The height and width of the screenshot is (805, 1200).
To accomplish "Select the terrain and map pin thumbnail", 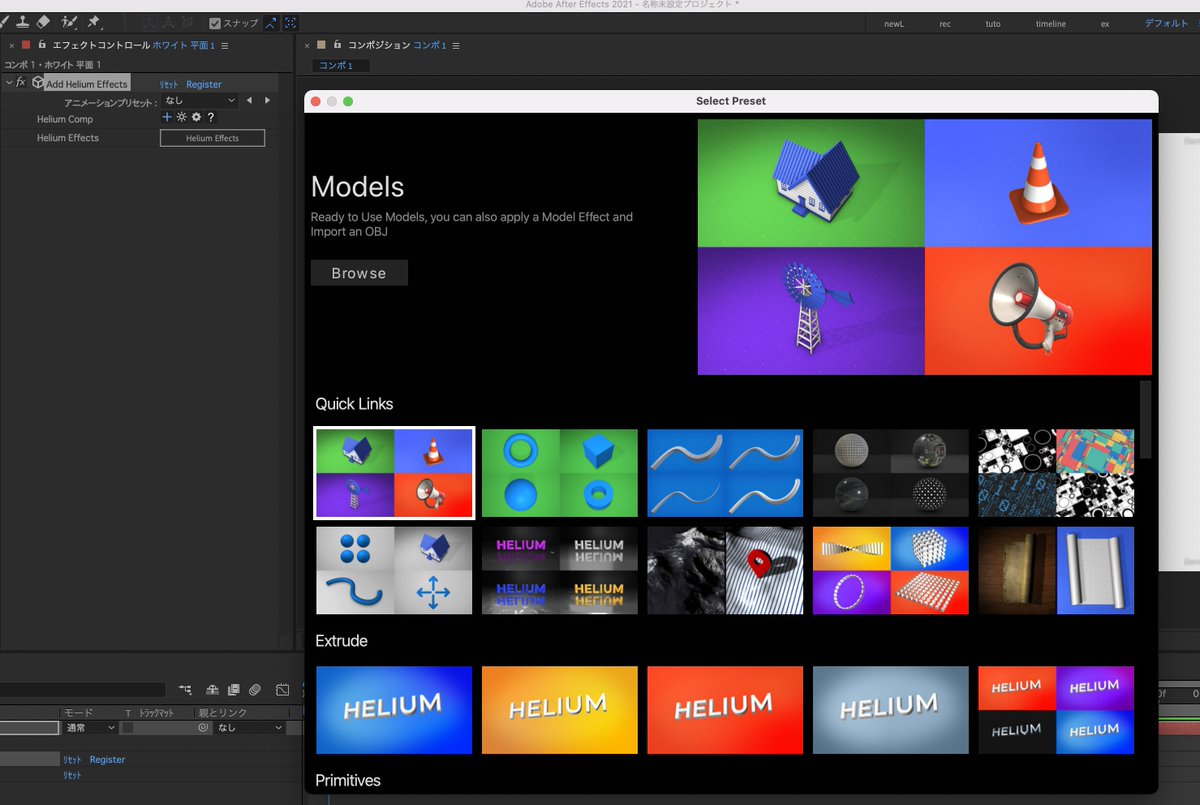I will (x=725, y=570).
